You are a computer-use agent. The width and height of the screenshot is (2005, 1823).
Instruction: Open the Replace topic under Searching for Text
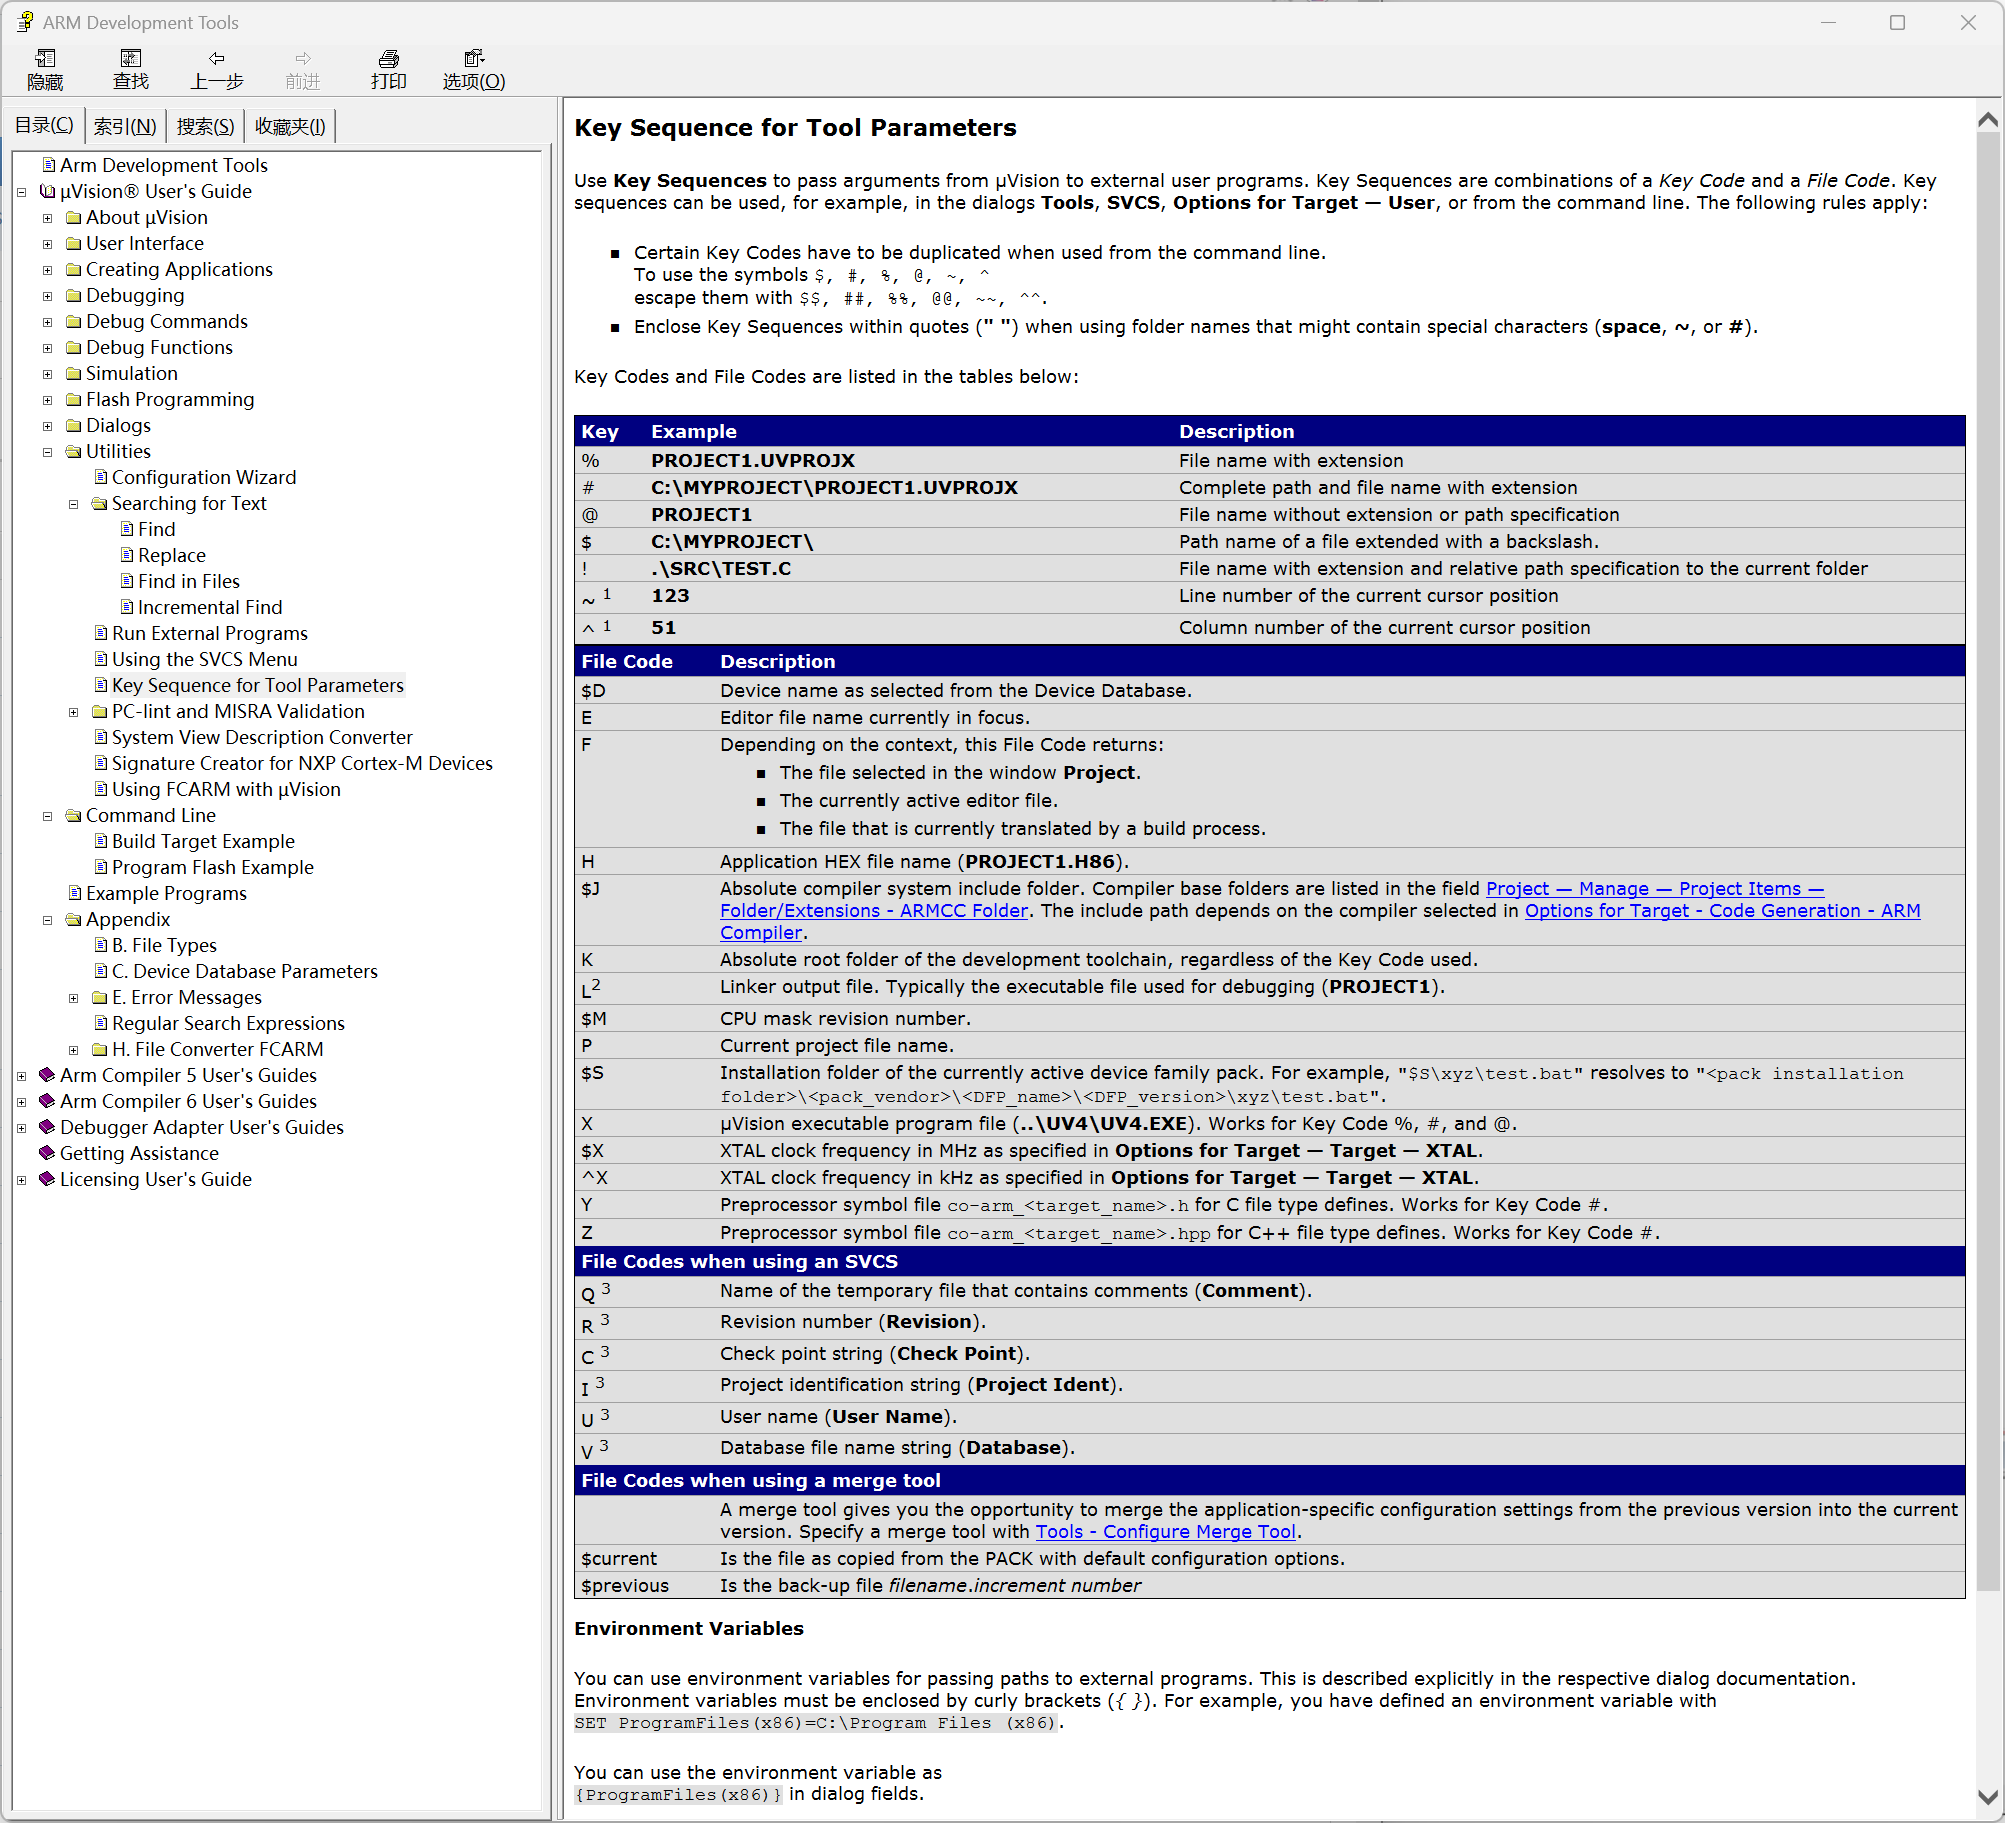[172, 555]
